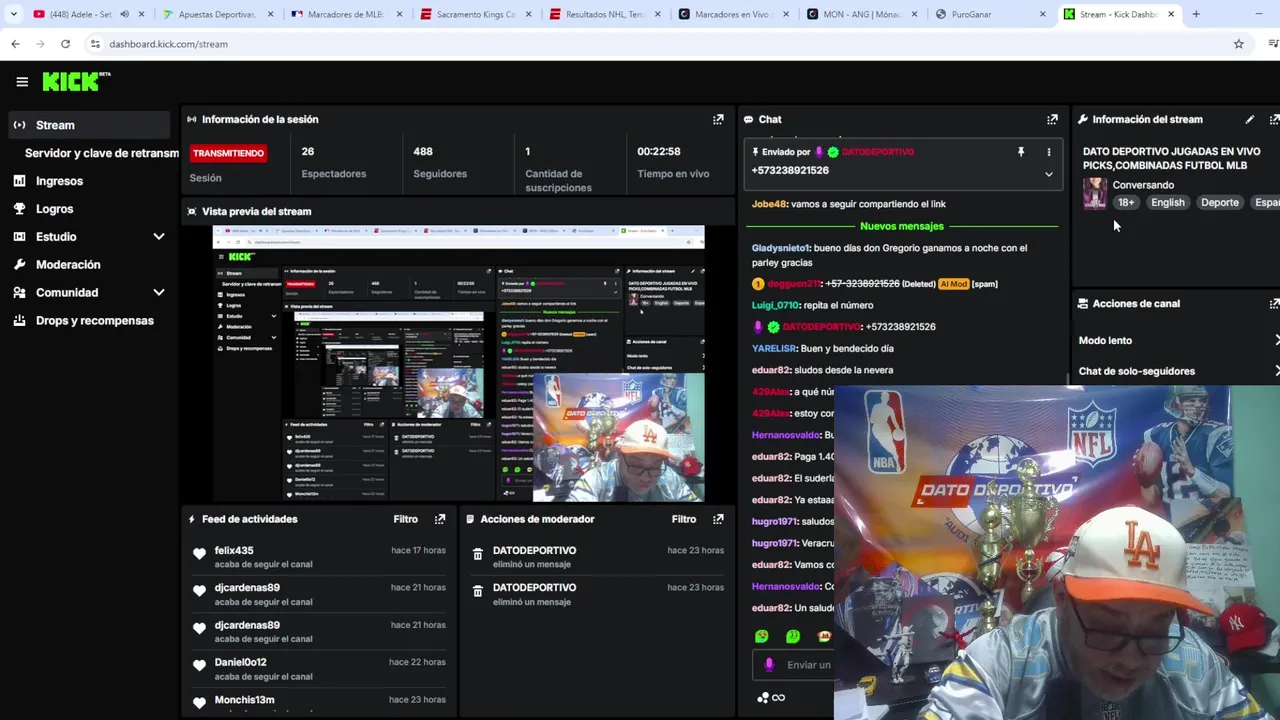Click trash icon on second DATODEPORTIVO action
The height and width of the screenshot is (720, 1280).
(x=478, y=591)
